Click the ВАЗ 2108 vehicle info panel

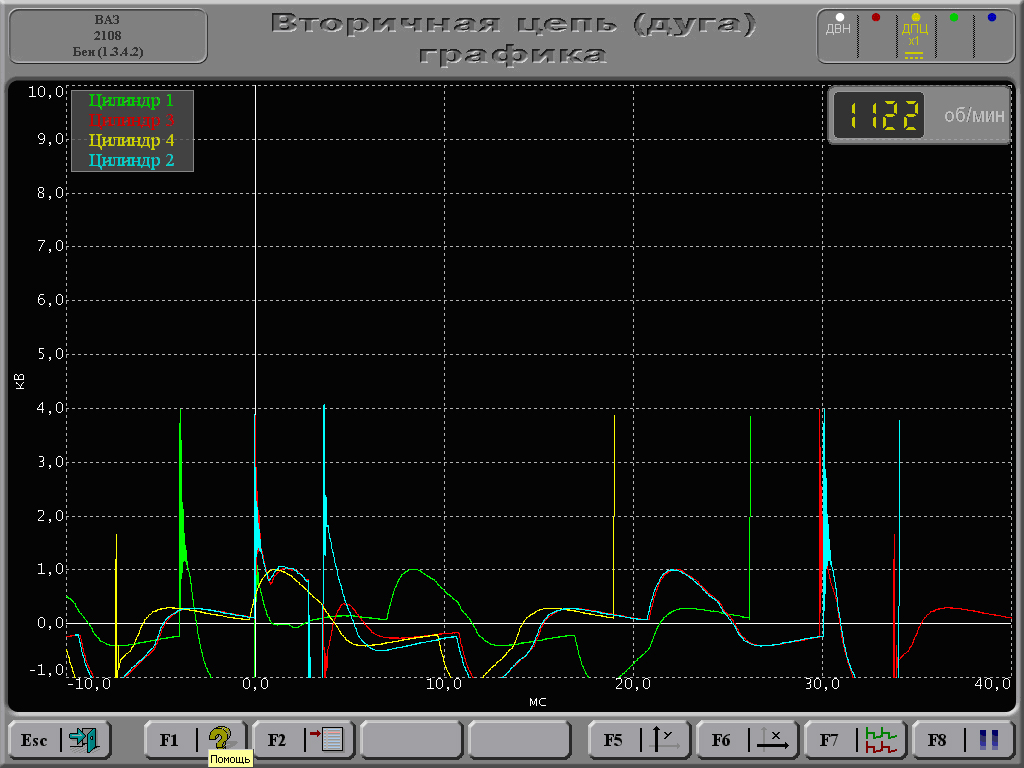pyautogui.click(x=108, y=36)
